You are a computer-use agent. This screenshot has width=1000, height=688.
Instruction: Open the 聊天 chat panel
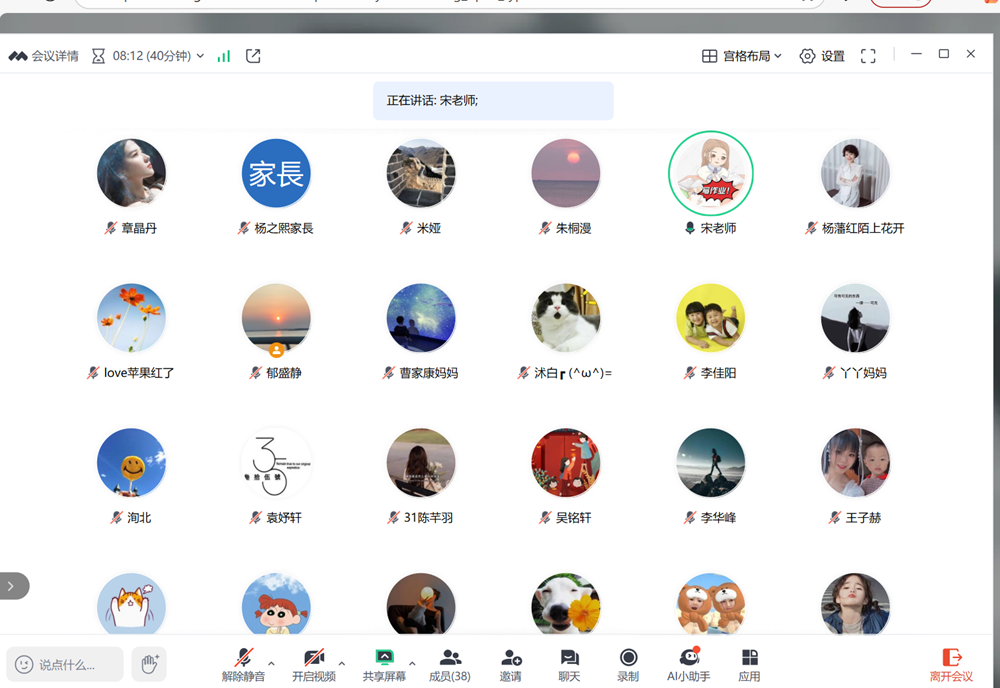click(569, 664)
